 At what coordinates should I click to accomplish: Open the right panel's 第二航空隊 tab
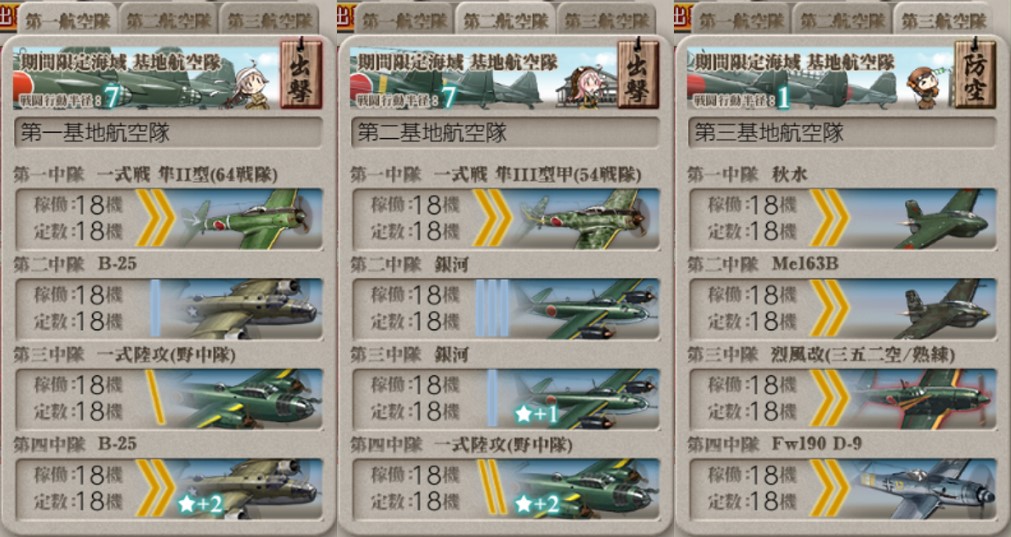click(842, 20)
